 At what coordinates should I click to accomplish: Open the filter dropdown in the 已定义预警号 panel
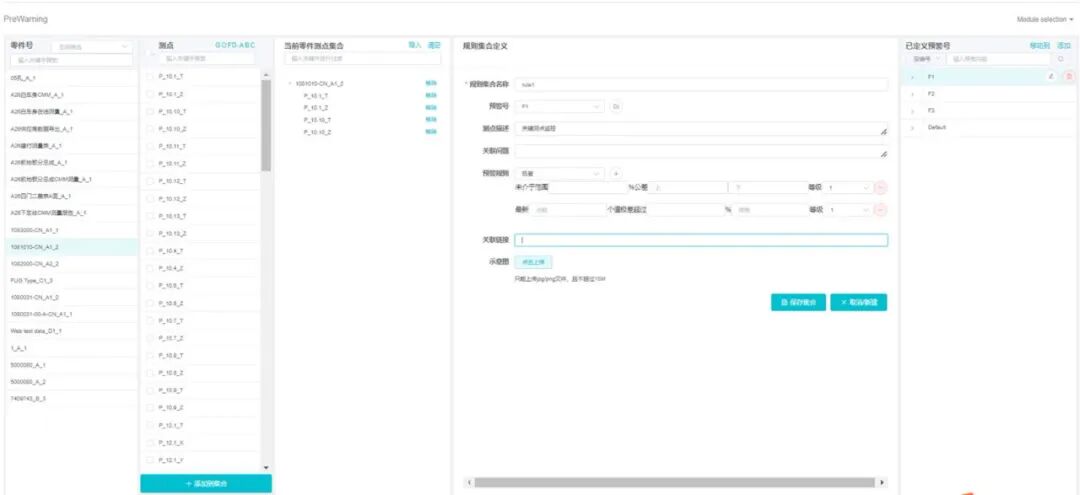924,60
